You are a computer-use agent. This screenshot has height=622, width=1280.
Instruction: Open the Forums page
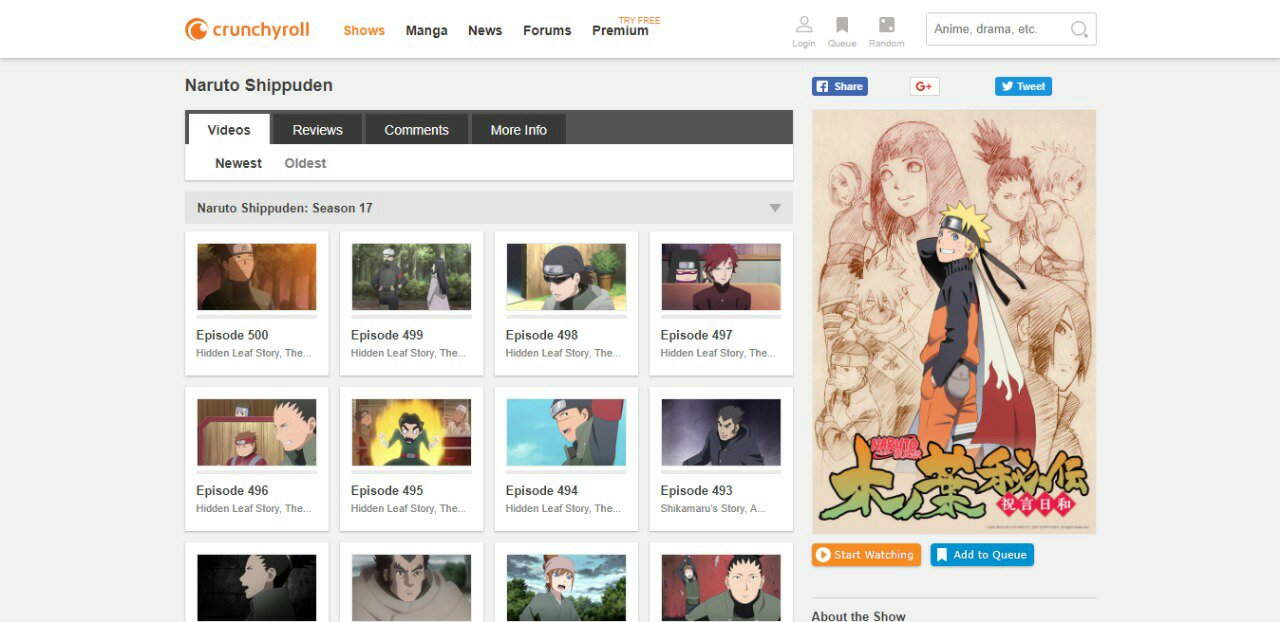(x=547, y=30)
